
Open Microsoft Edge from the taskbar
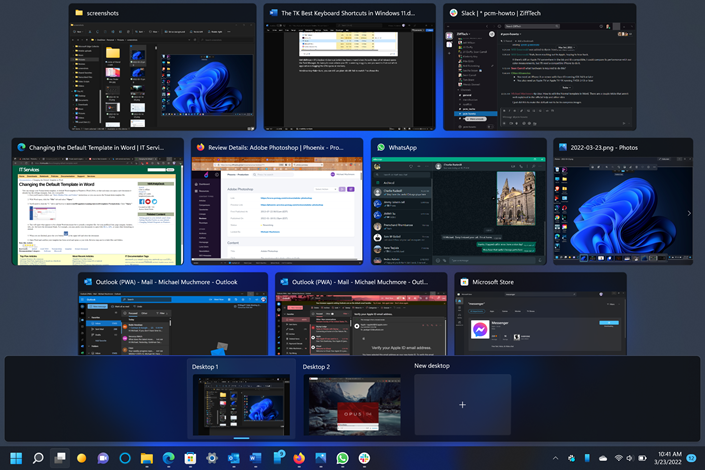[168, 458]
